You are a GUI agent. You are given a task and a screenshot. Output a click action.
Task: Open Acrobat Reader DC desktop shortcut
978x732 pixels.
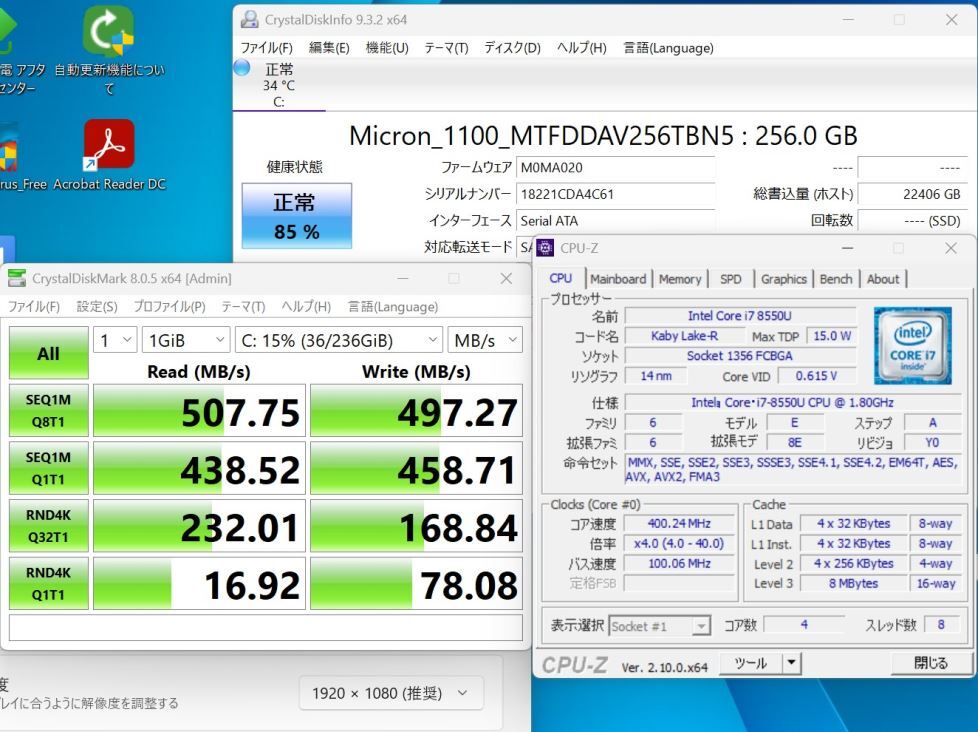point(109,155)
